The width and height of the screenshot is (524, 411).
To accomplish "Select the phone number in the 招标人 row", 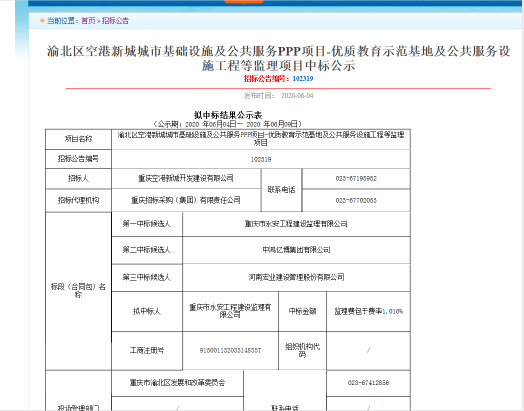I will click(x=356, y=178).
